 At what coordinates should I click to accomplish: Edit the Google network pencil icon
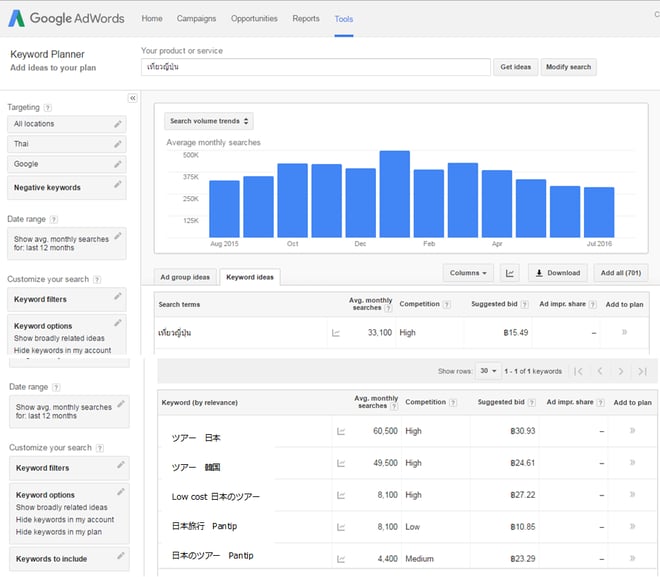[118, 164]
